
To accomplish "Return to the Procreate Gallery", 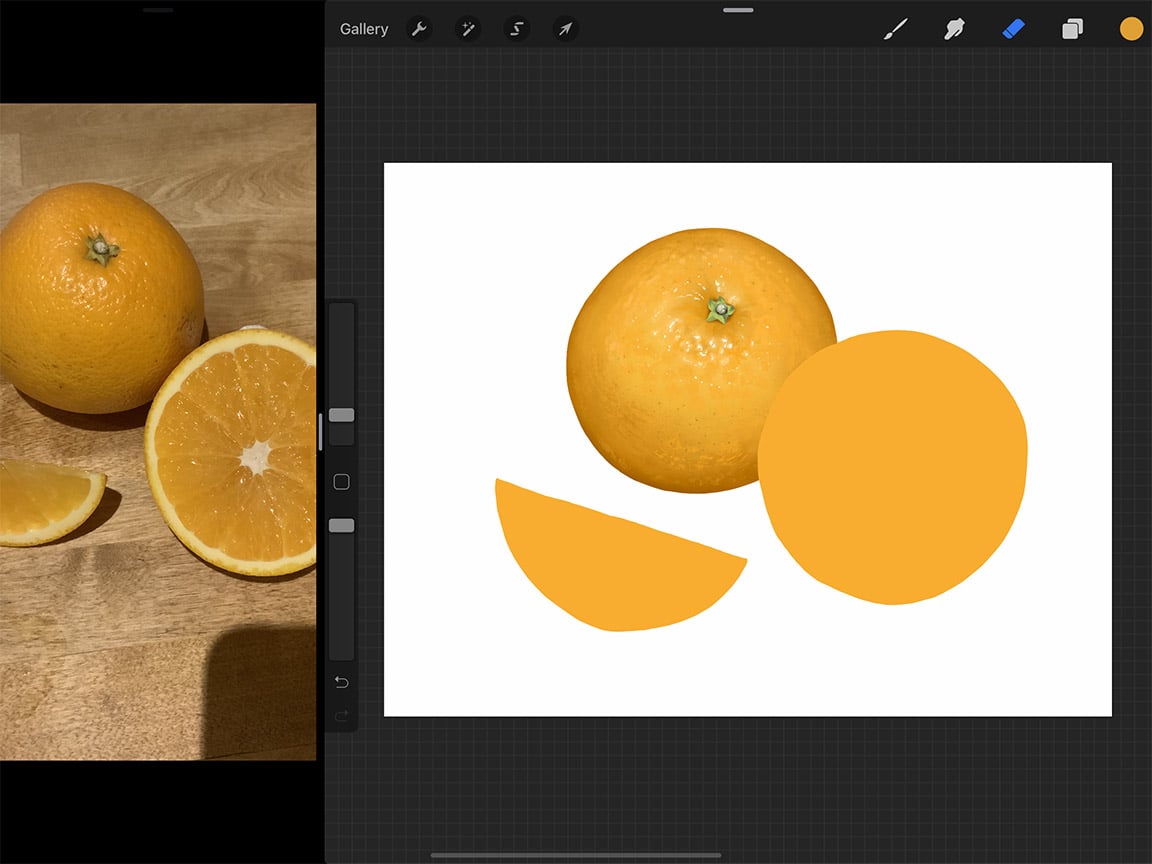I will click(363, 29).
